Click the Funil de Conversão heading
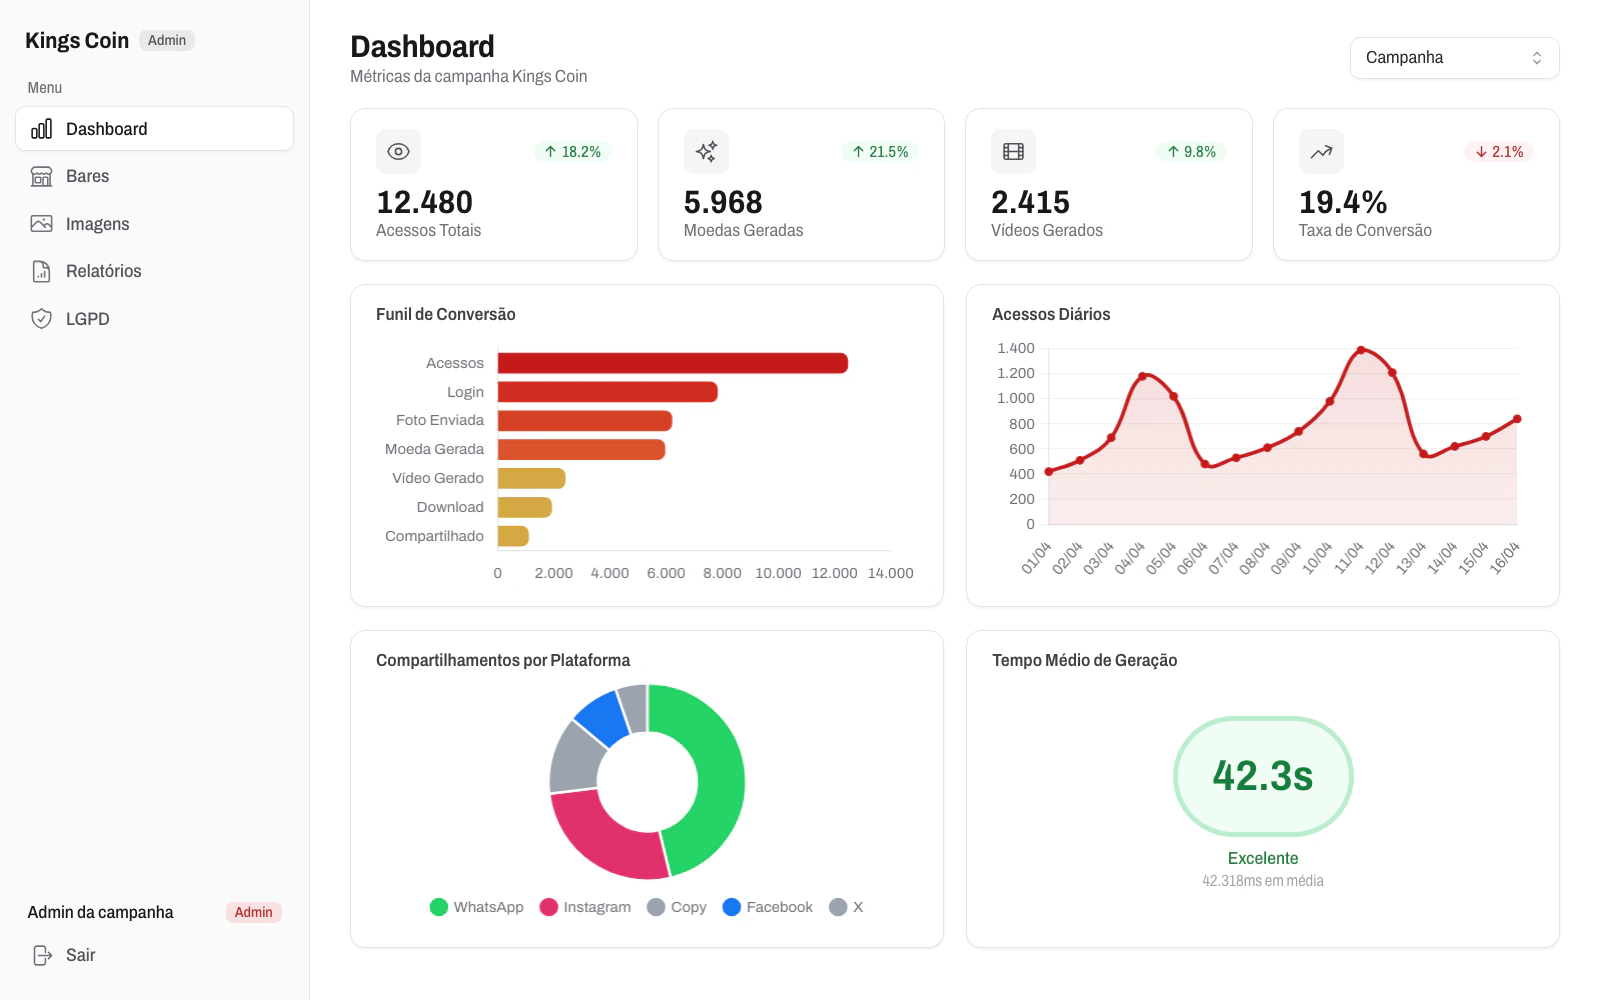The height and width of the screenshot is (1000, 1600). (x=446, y=314)
